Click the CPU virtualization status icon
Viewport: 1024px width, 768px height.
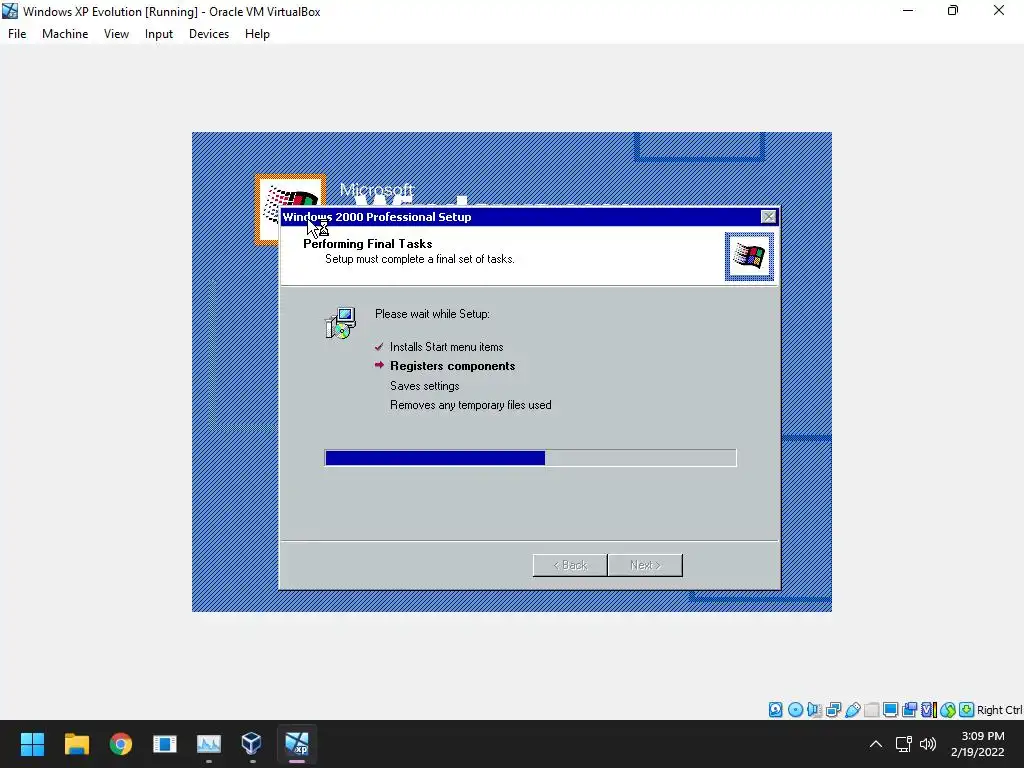(928, 710)
